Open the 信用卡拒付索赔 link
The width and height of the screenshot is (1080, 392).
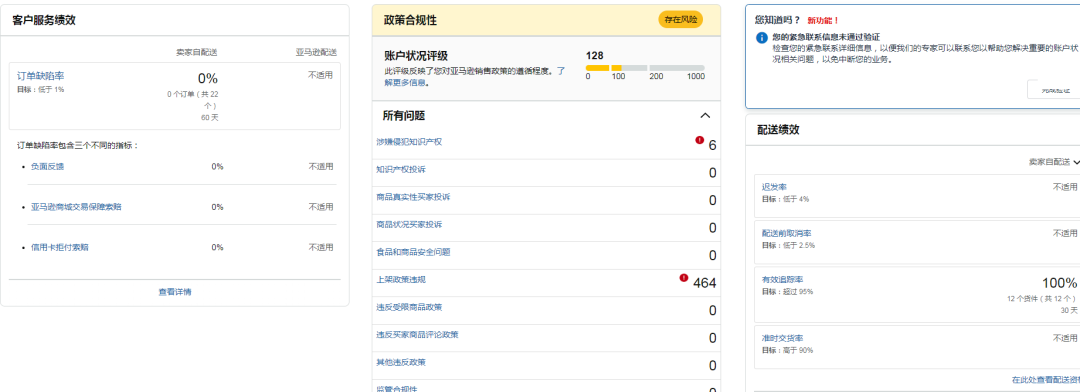point(60,247)
